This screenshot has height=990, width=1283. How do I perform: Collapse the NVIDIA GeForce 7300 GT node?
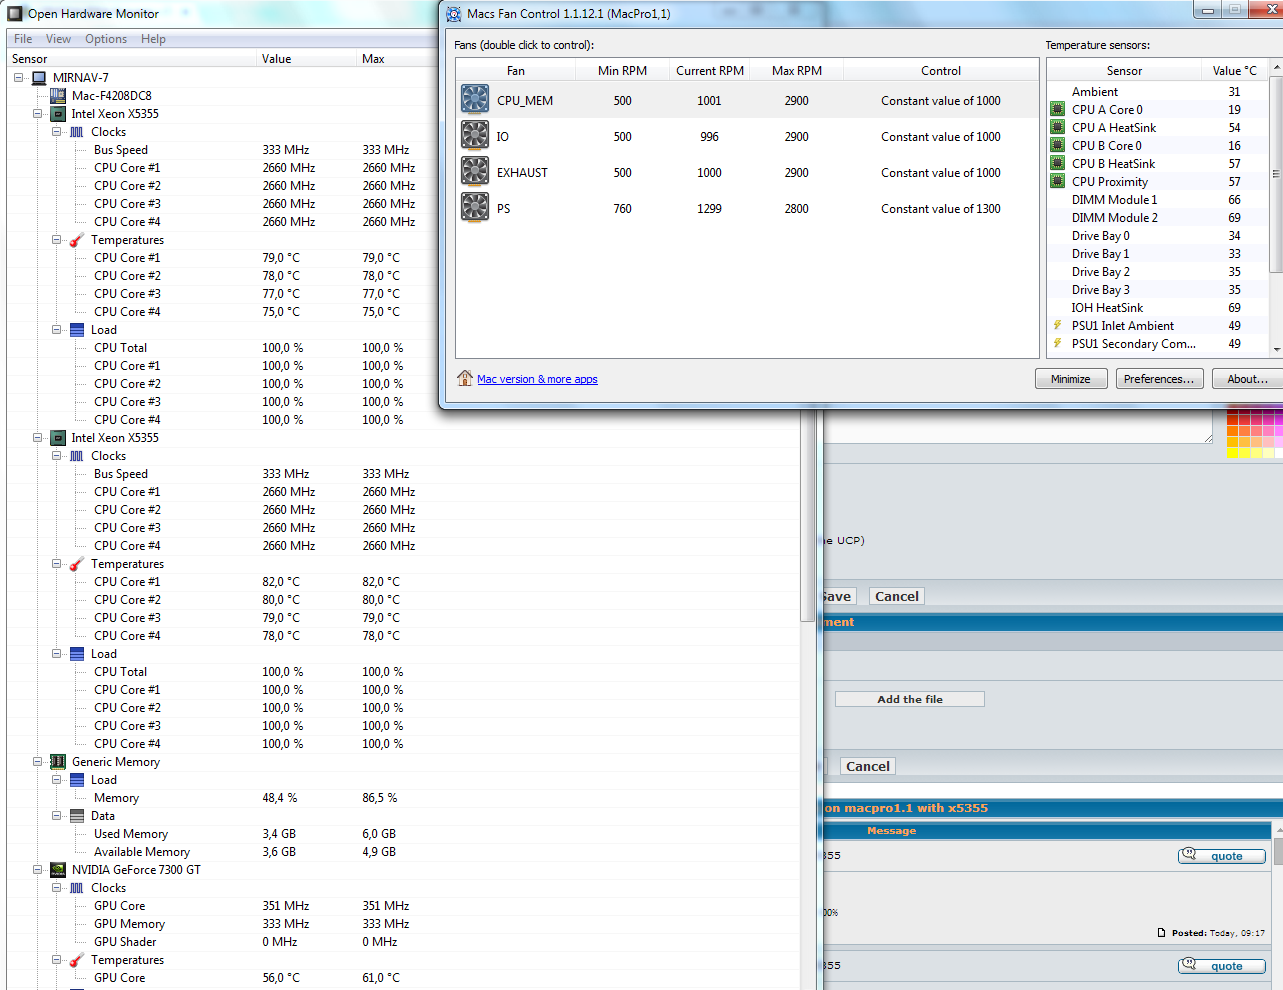click(38, 870)
